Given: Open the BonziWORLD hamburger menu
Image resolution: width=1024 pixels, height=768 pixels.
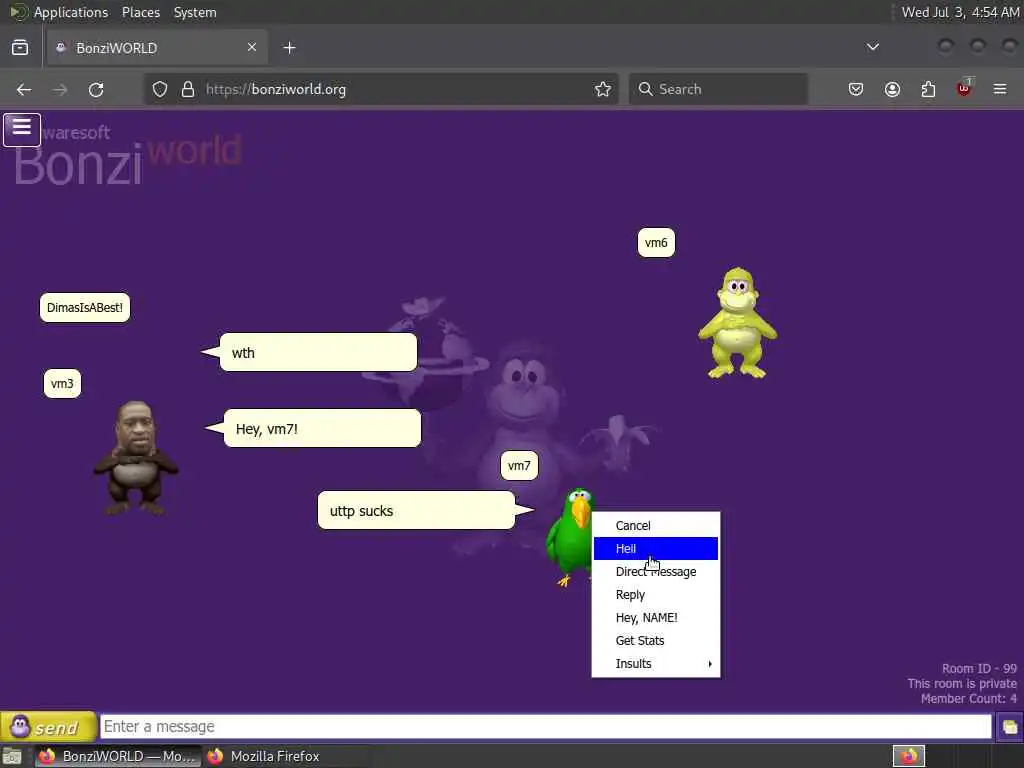Looking at the screenshot, I should (x=22, y=129).
